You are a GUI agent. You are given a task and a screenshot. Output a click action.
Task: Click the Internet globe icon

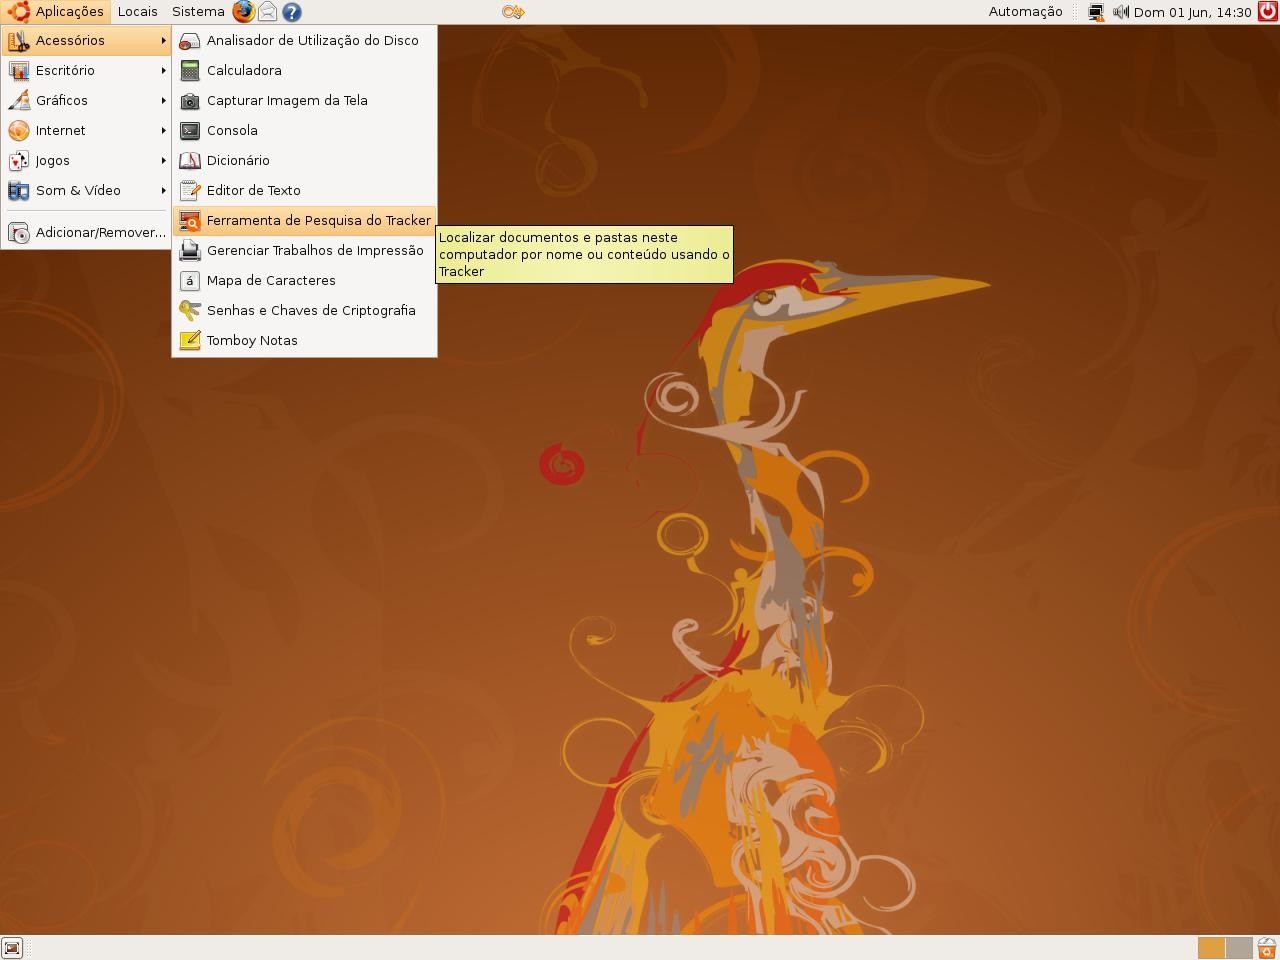click(x=19, y=131)
